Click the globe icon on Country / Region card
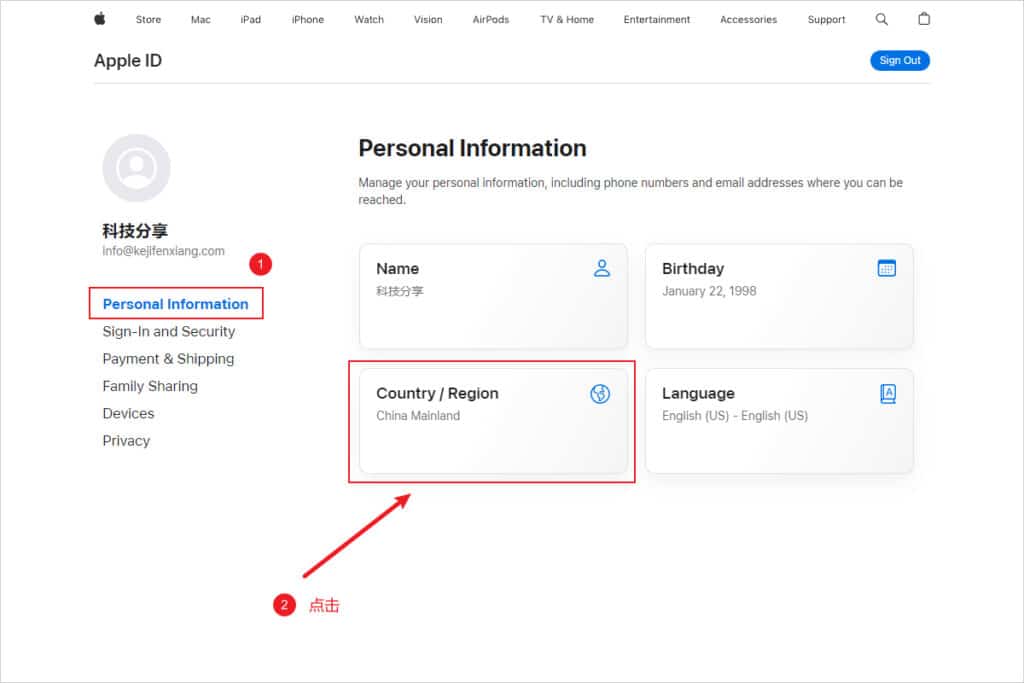1024x683 pixels. (600, 394)
